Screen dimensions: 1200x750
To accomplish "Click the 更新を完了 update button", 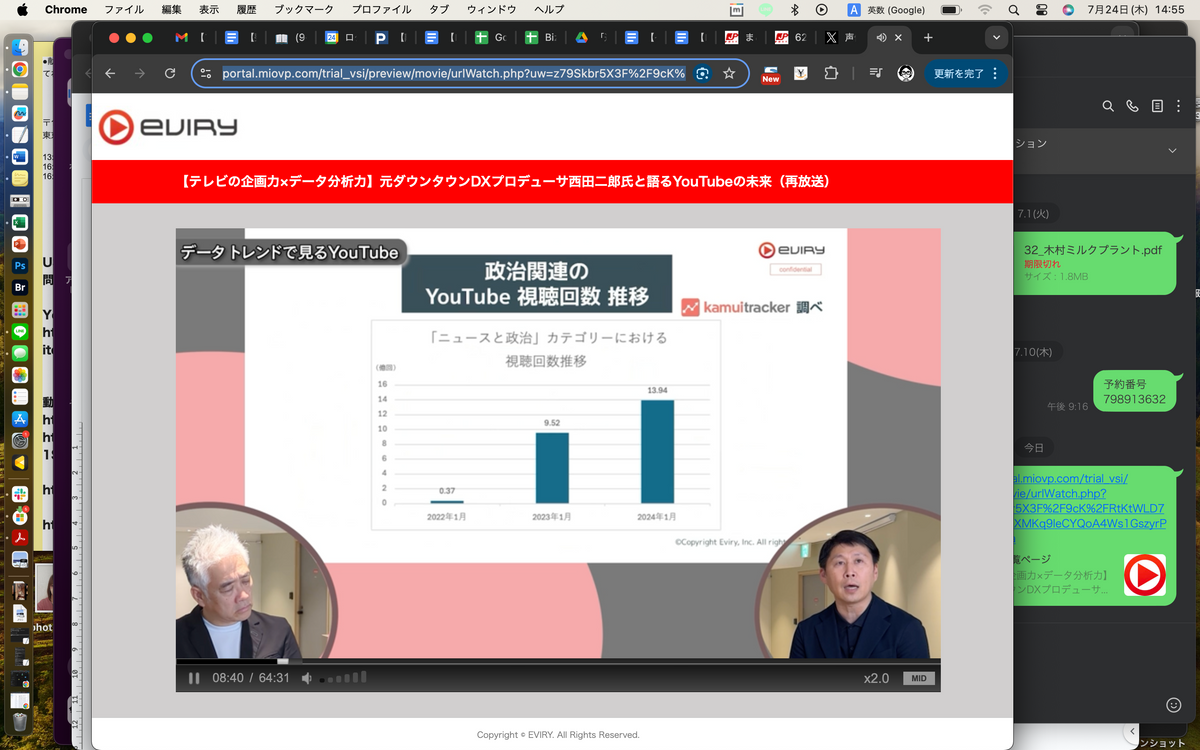I will 959,73.
